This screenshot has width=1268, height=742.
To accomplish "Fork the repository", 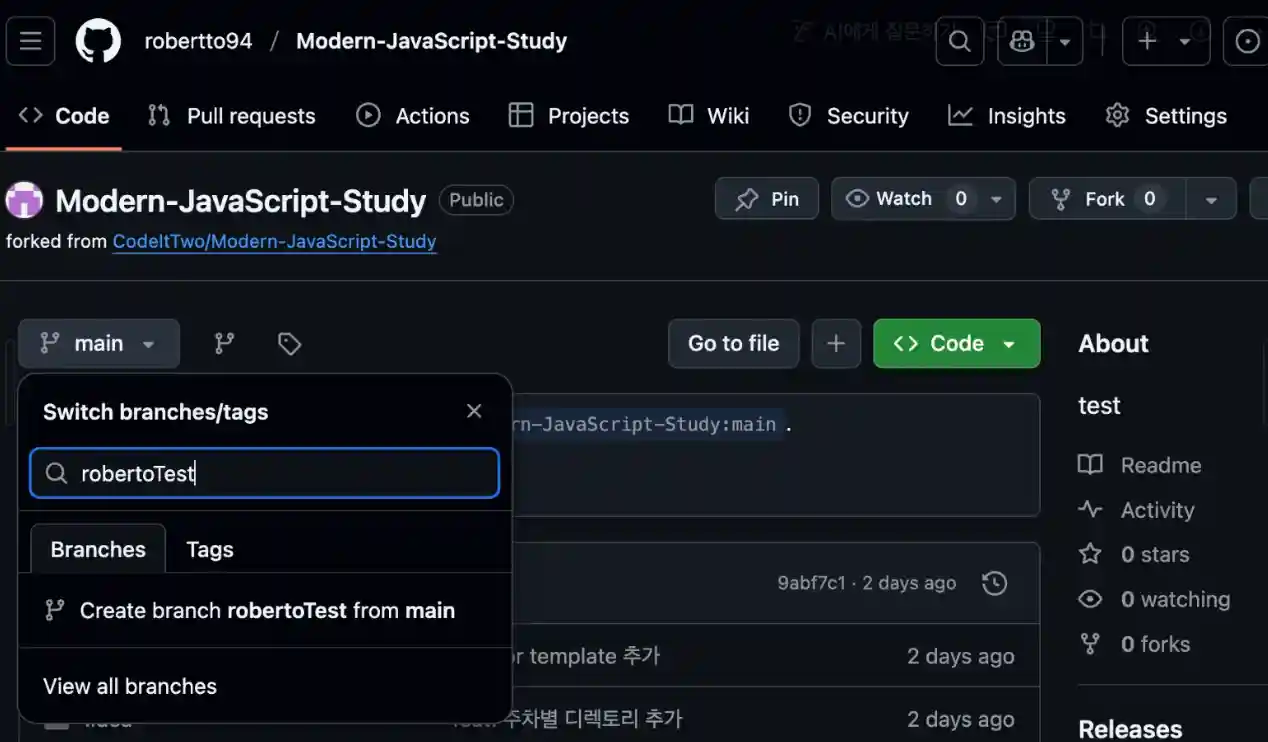I will 1107,199.
